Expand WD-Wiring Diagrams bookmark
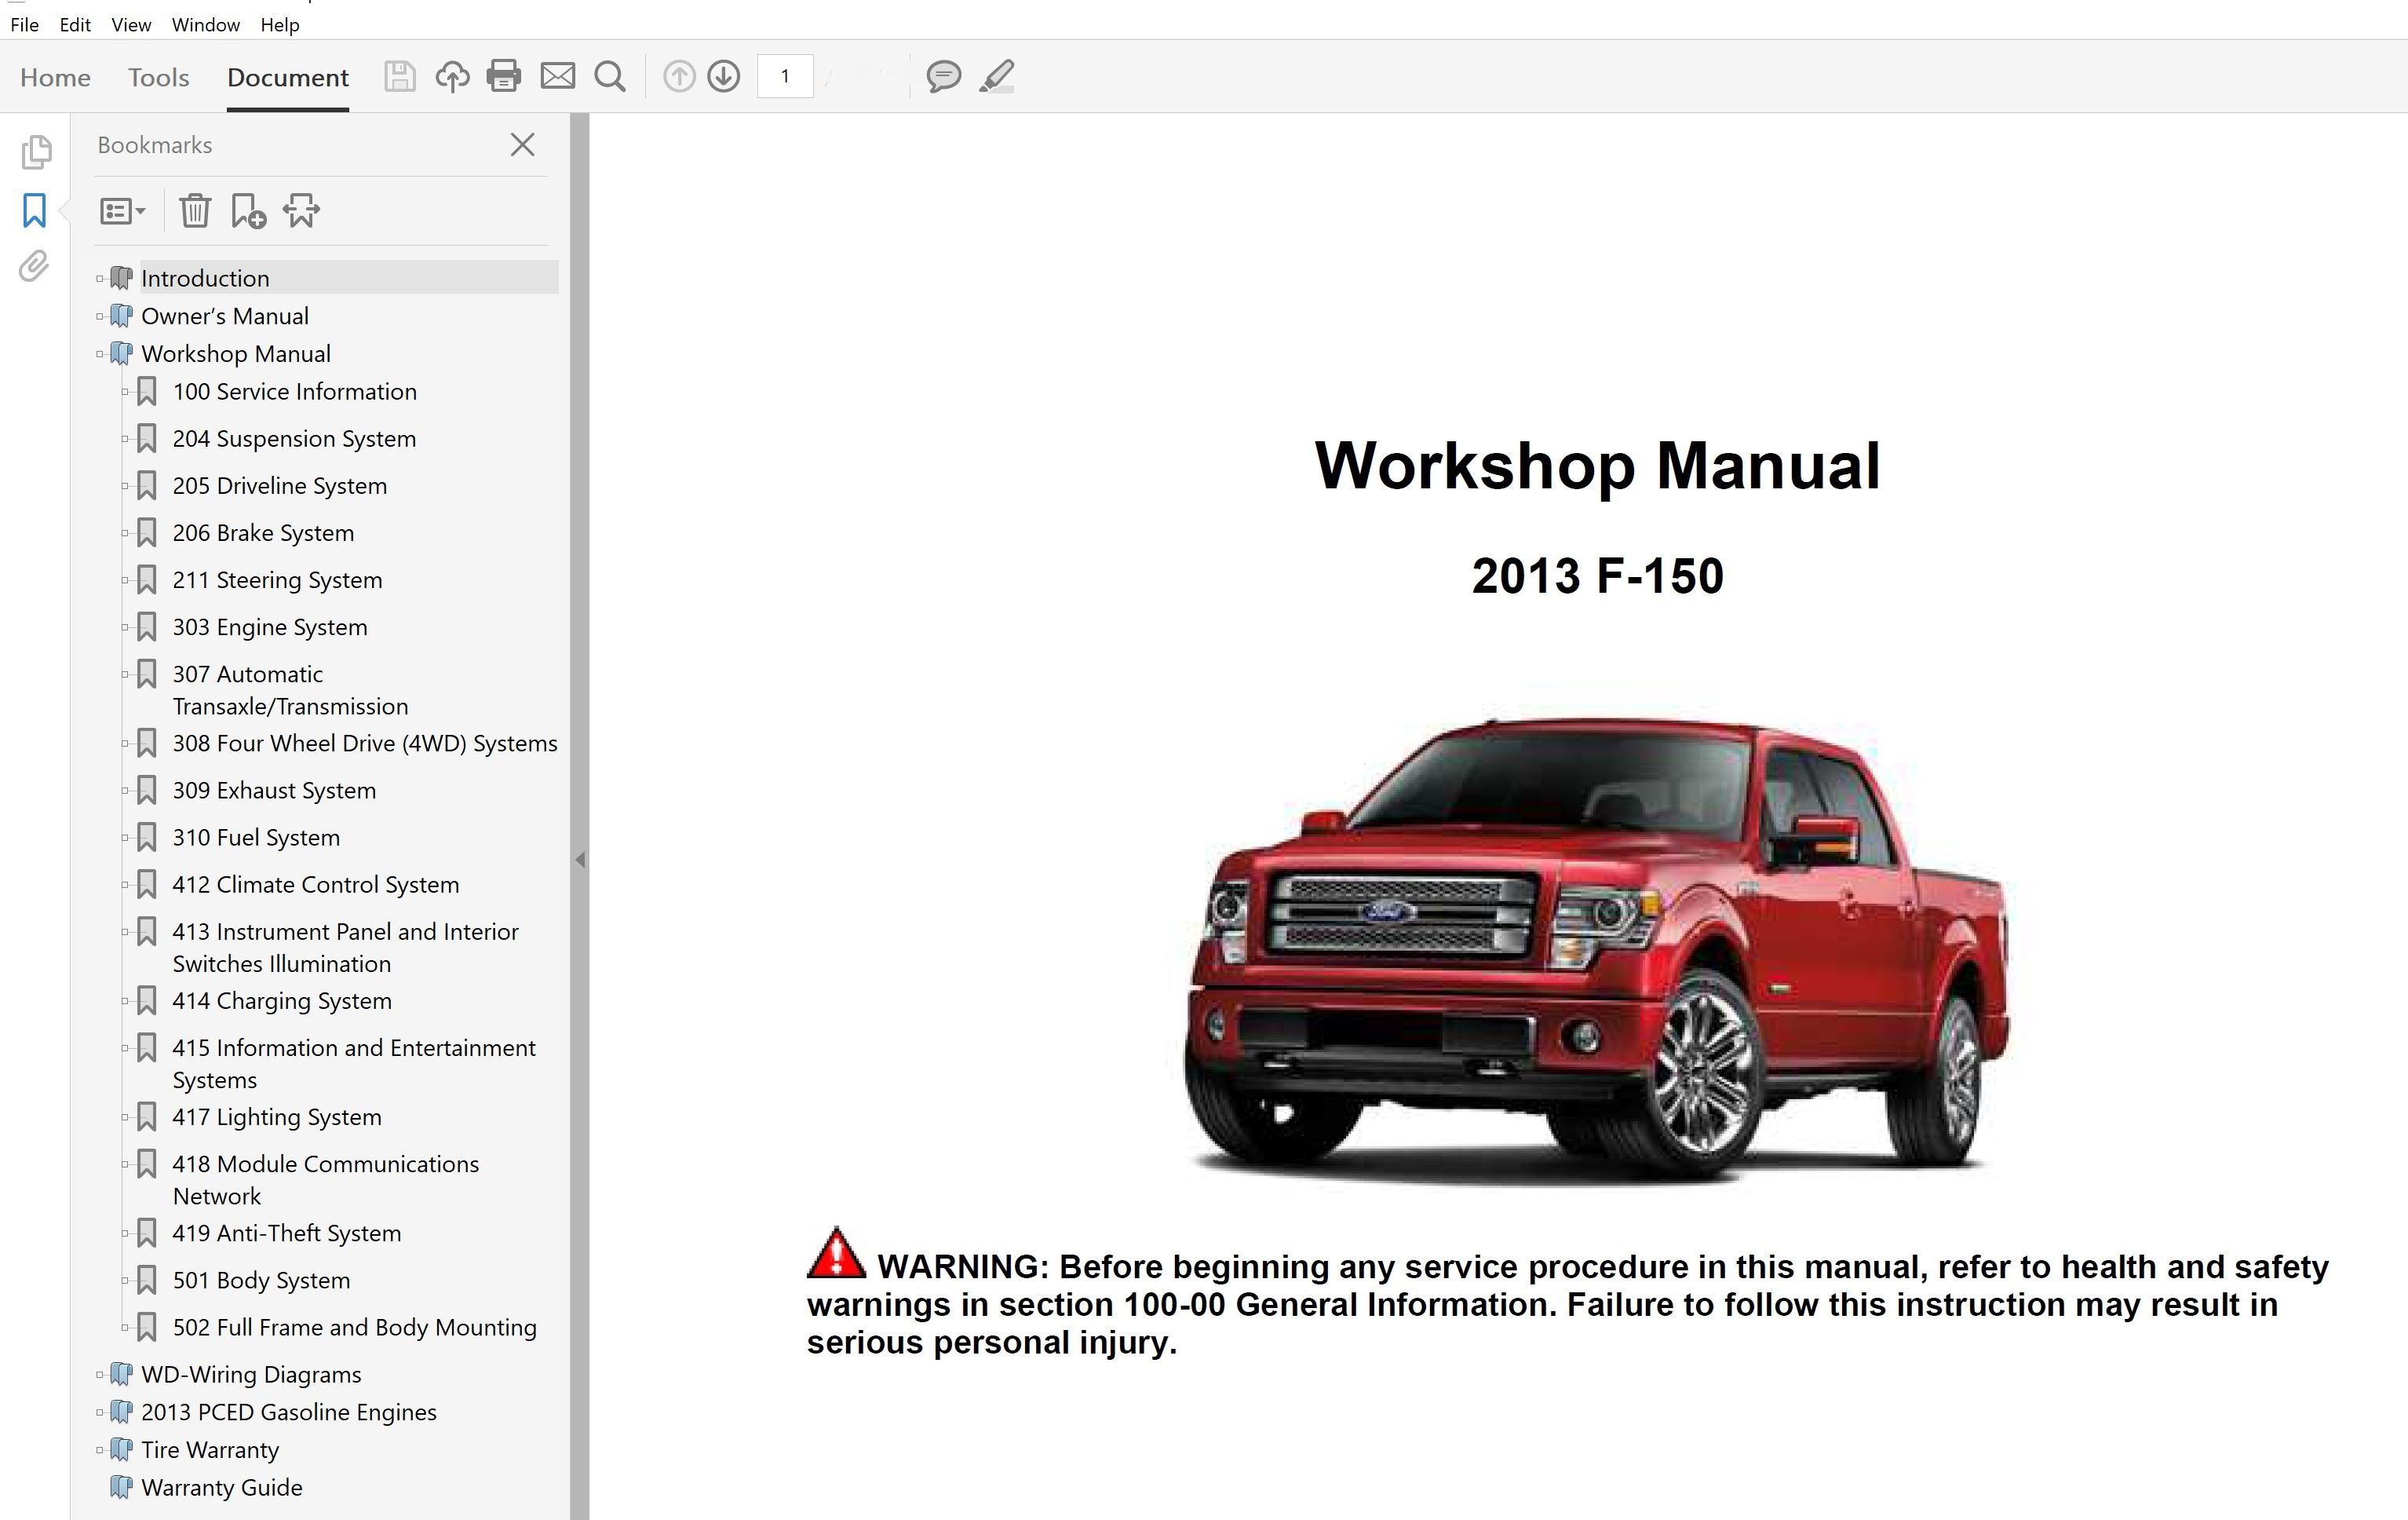This screenshot has height=1520, width=2408. (x=100, y=1375)
